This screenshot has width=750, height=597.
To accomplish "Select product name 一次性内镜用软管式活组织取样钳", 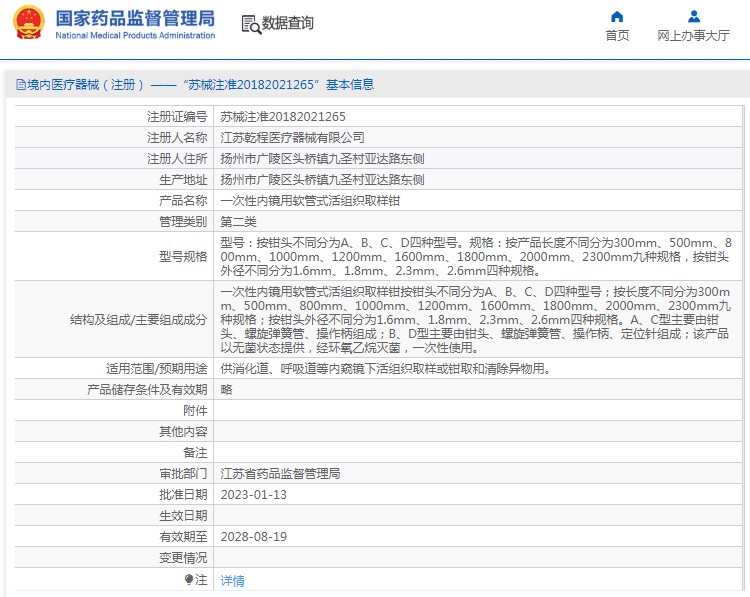I will (310, 201).
